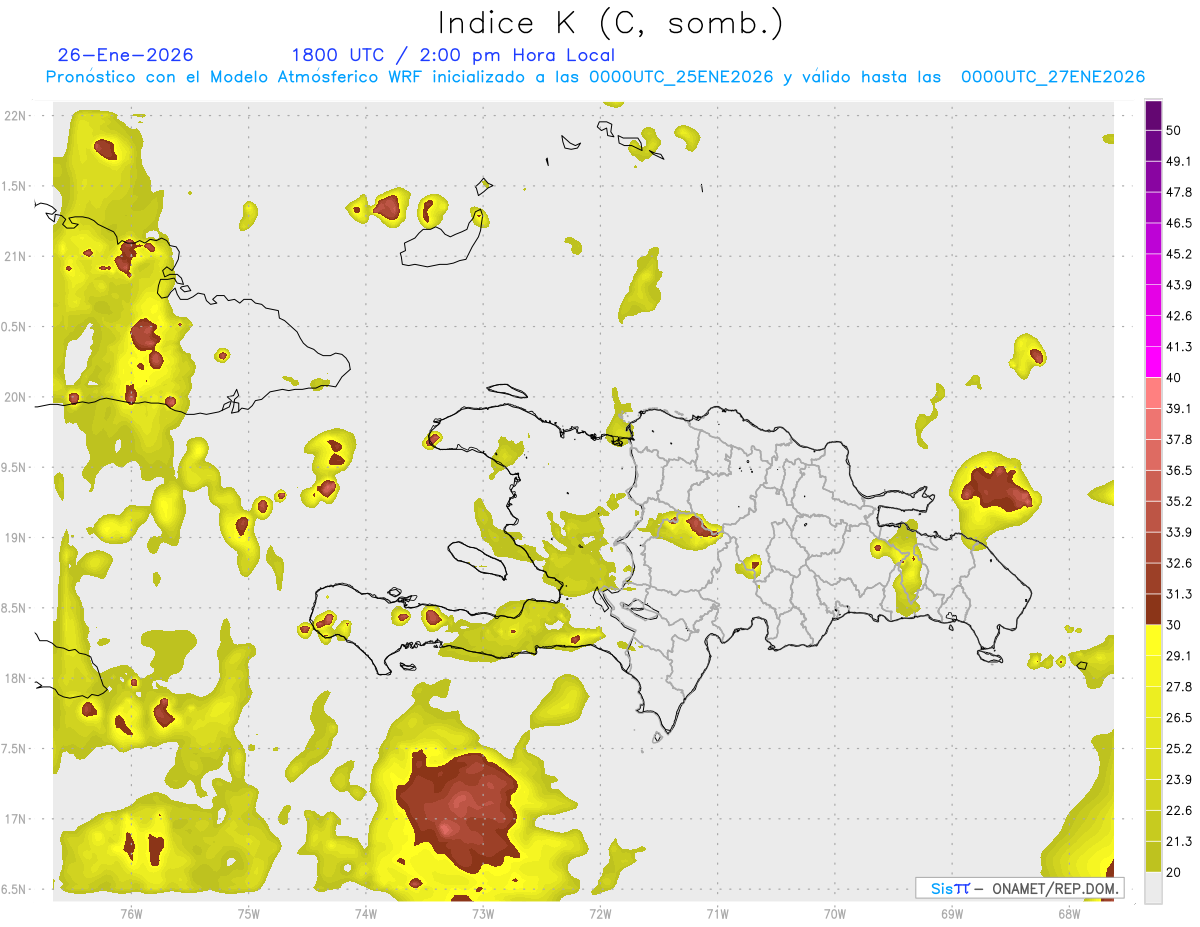Select the "20N" latitude label
The height and width of the screenshot is (927, 1200).
point(17,397)
